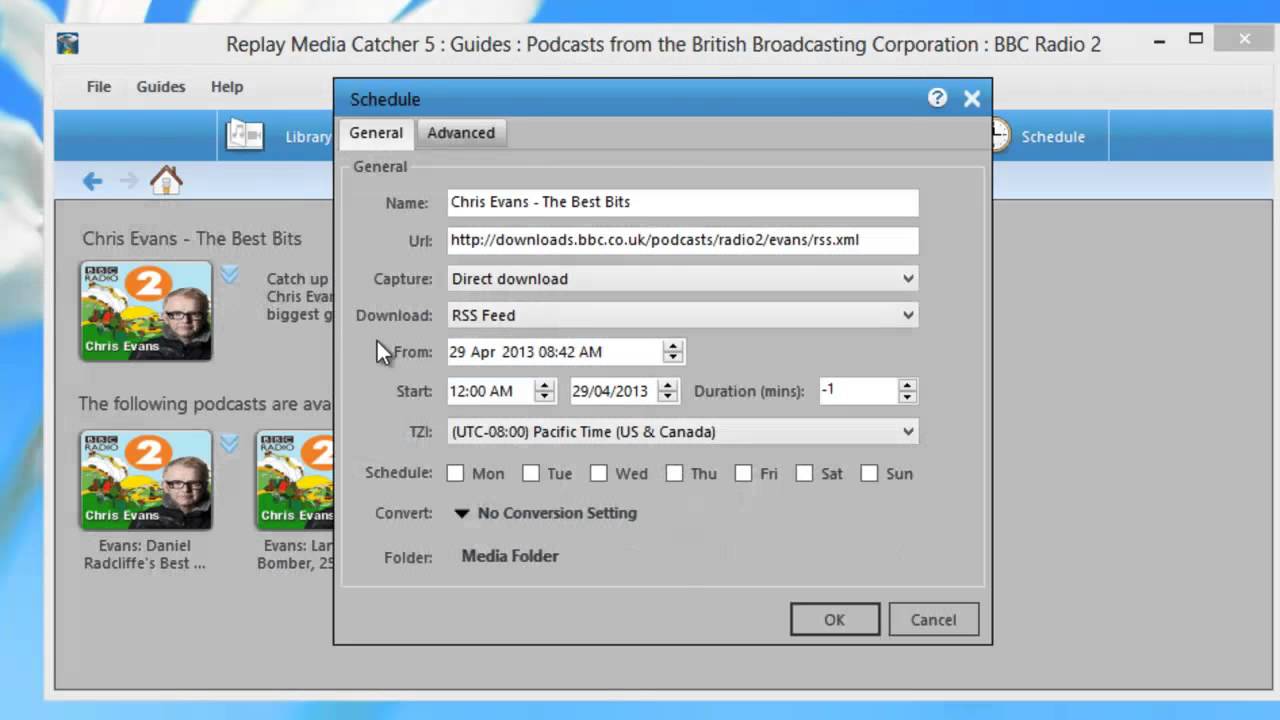Click the Schedule toolbar label
Image resolution: width=1280 pixels, height=720 pixels.
1053,137
